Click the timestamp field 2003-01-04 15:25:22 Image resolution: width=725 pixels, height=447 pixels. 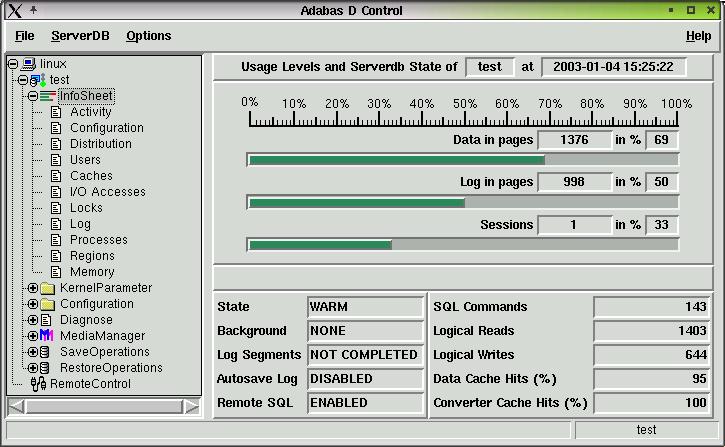pyautogui.click(x=614, y=67)
